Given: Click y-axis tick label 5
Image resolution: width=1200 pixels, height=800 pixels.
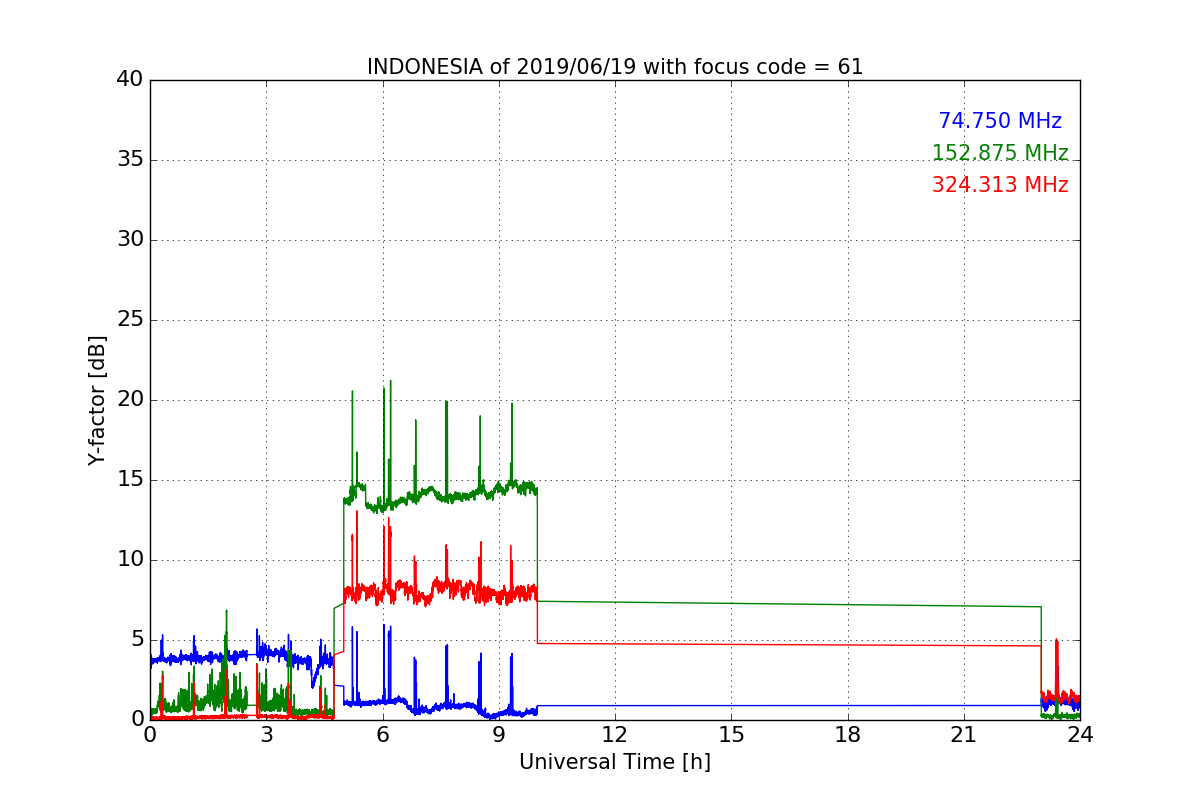Looking at the screenshot, I should pos(137,640).
